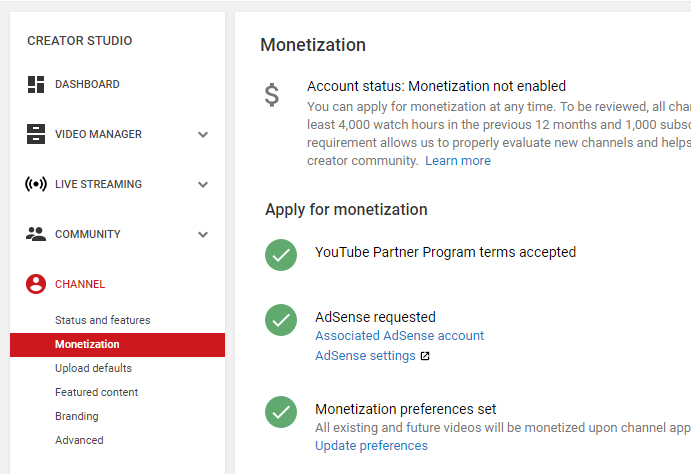691x474 pixels.
Task: Click the Dashboard grid icon
Action: click(x=36, y=85)
